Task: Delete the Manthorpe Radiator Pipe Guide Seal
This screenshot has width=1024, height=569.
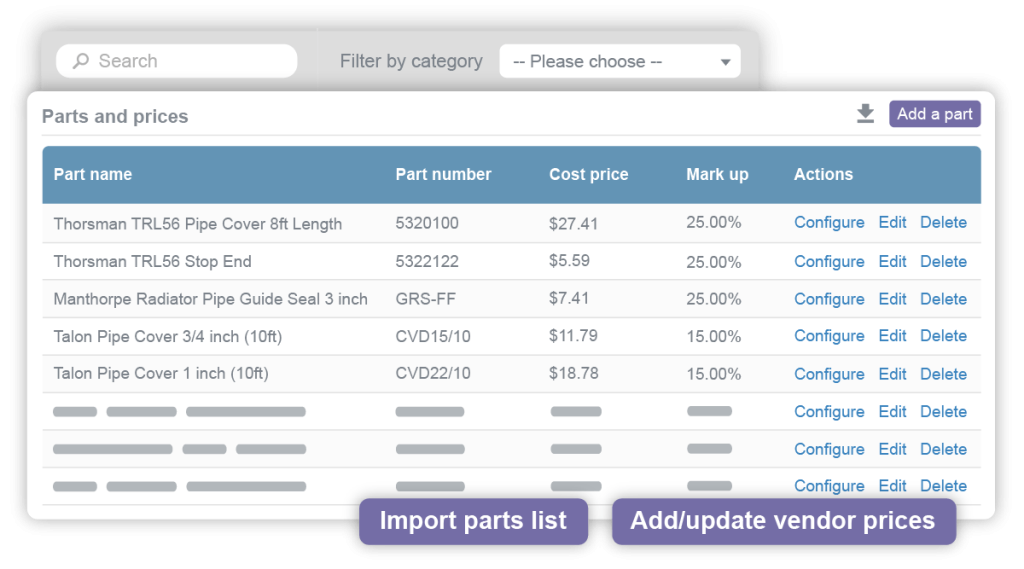Action: (943, 299)
